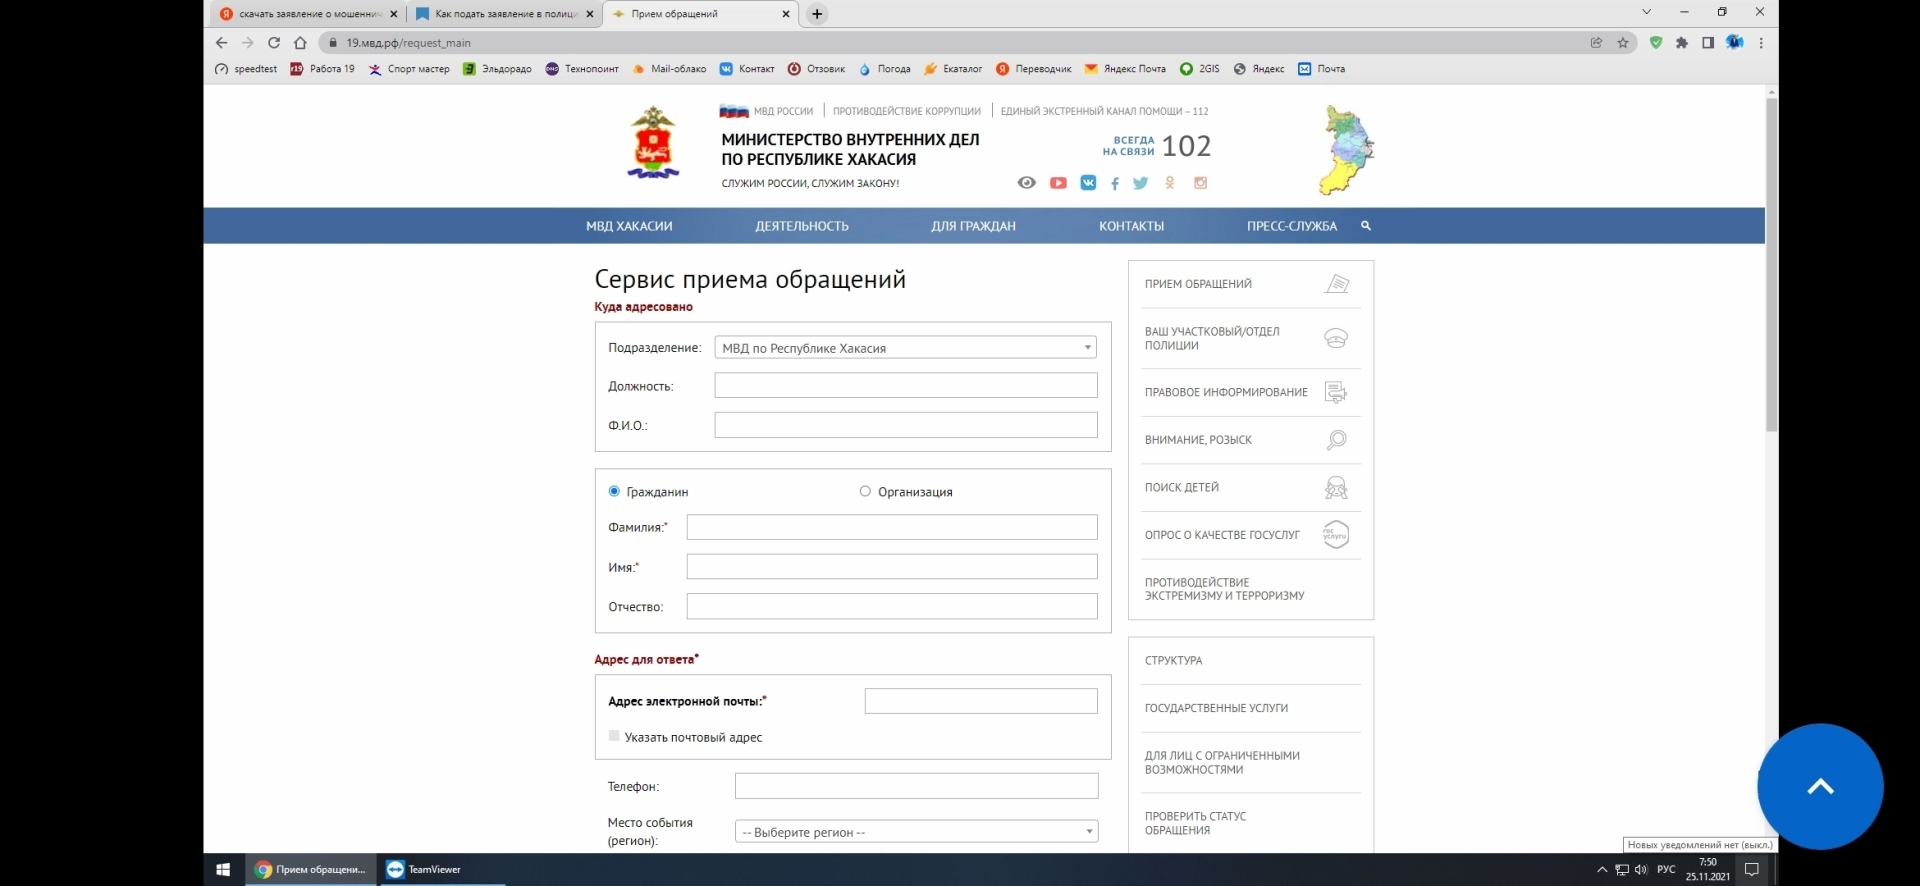
Task: Bookmark this page with star icon
Action: 1623,43
